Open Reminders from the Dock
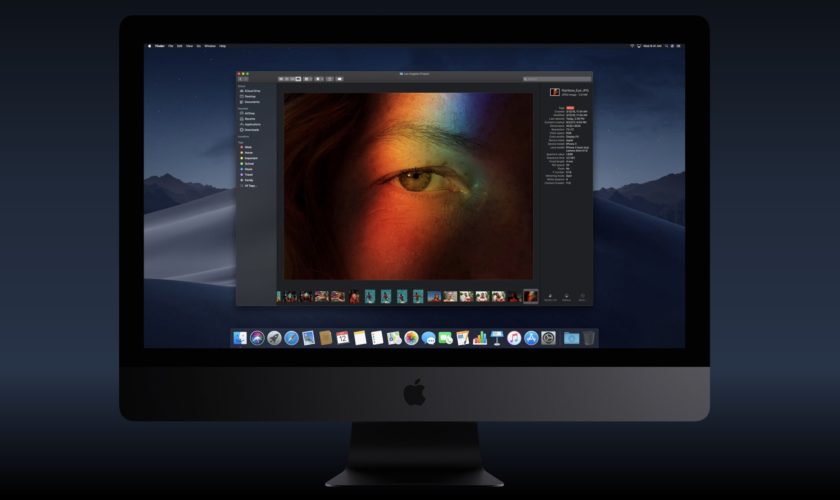This screenshot has width=840, height=500. pyautogui.click(x=377, y=338)
